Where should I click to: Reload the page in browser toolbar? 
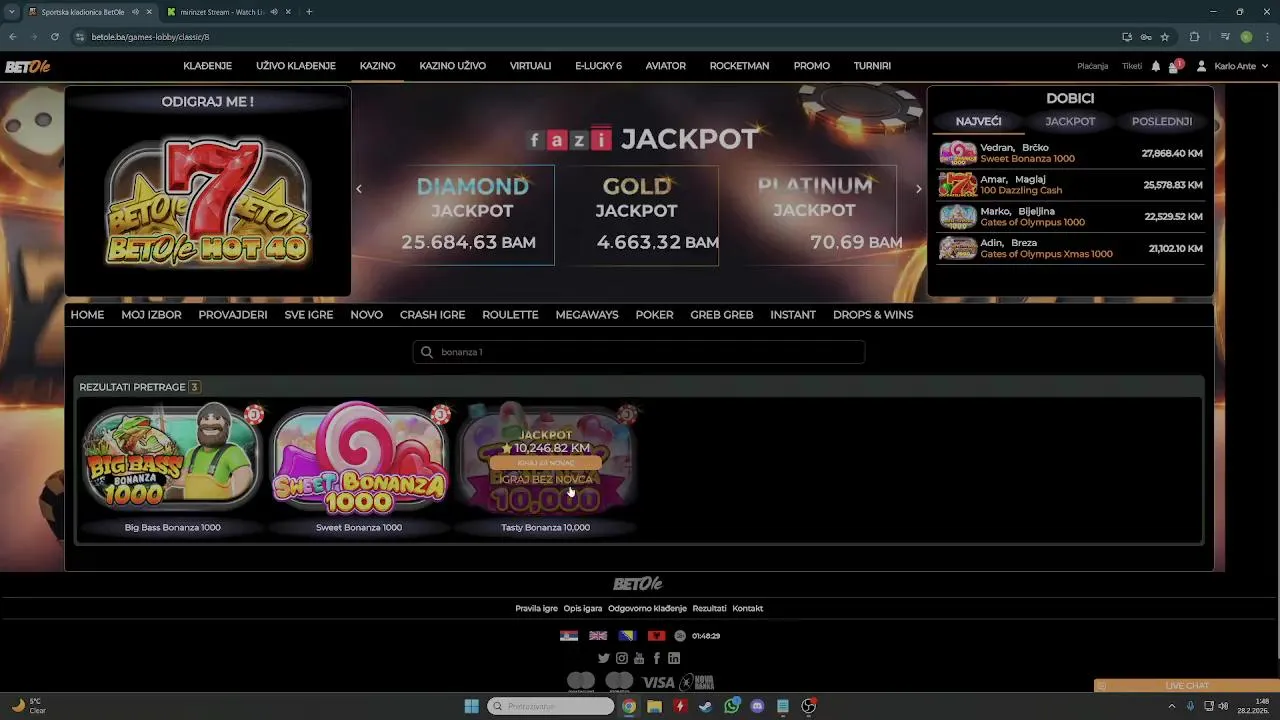coord(54,37)
